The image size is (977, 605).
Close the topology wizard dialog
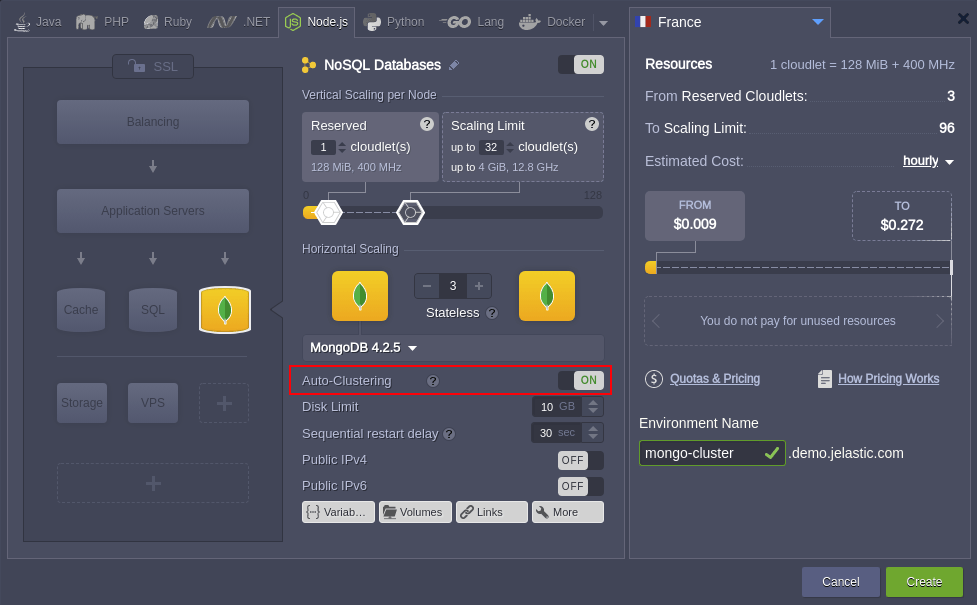[x=963, y=18]
